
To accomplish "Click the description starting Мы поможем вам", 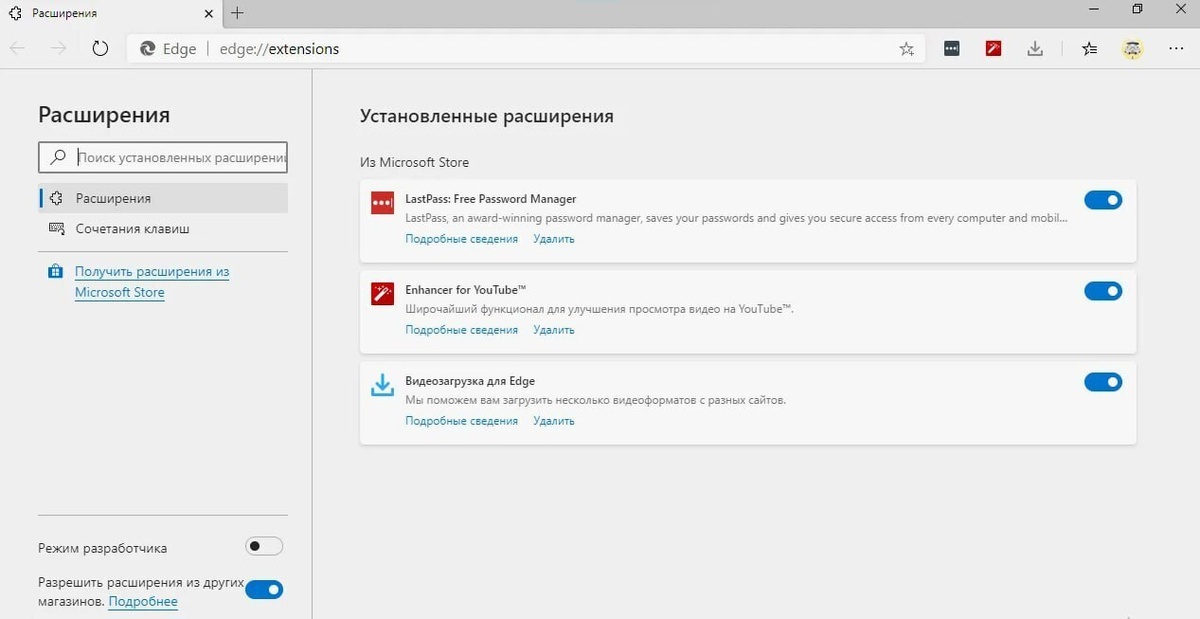I will pos(595,400).
